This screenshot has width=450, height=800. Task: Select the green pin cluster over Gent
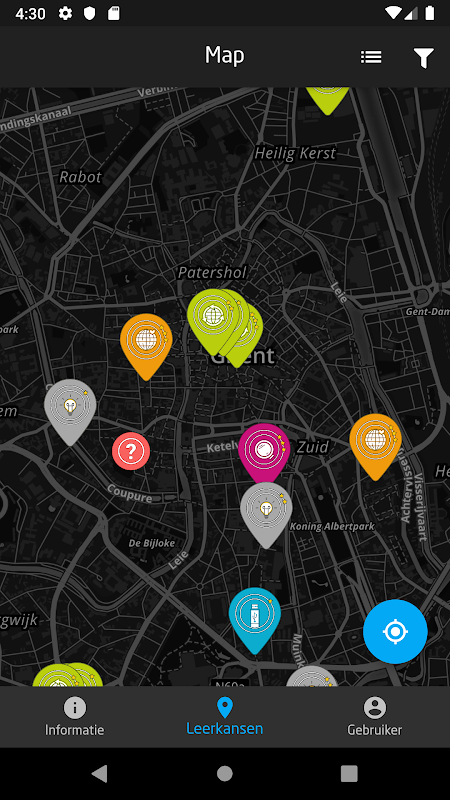point(224,328)
